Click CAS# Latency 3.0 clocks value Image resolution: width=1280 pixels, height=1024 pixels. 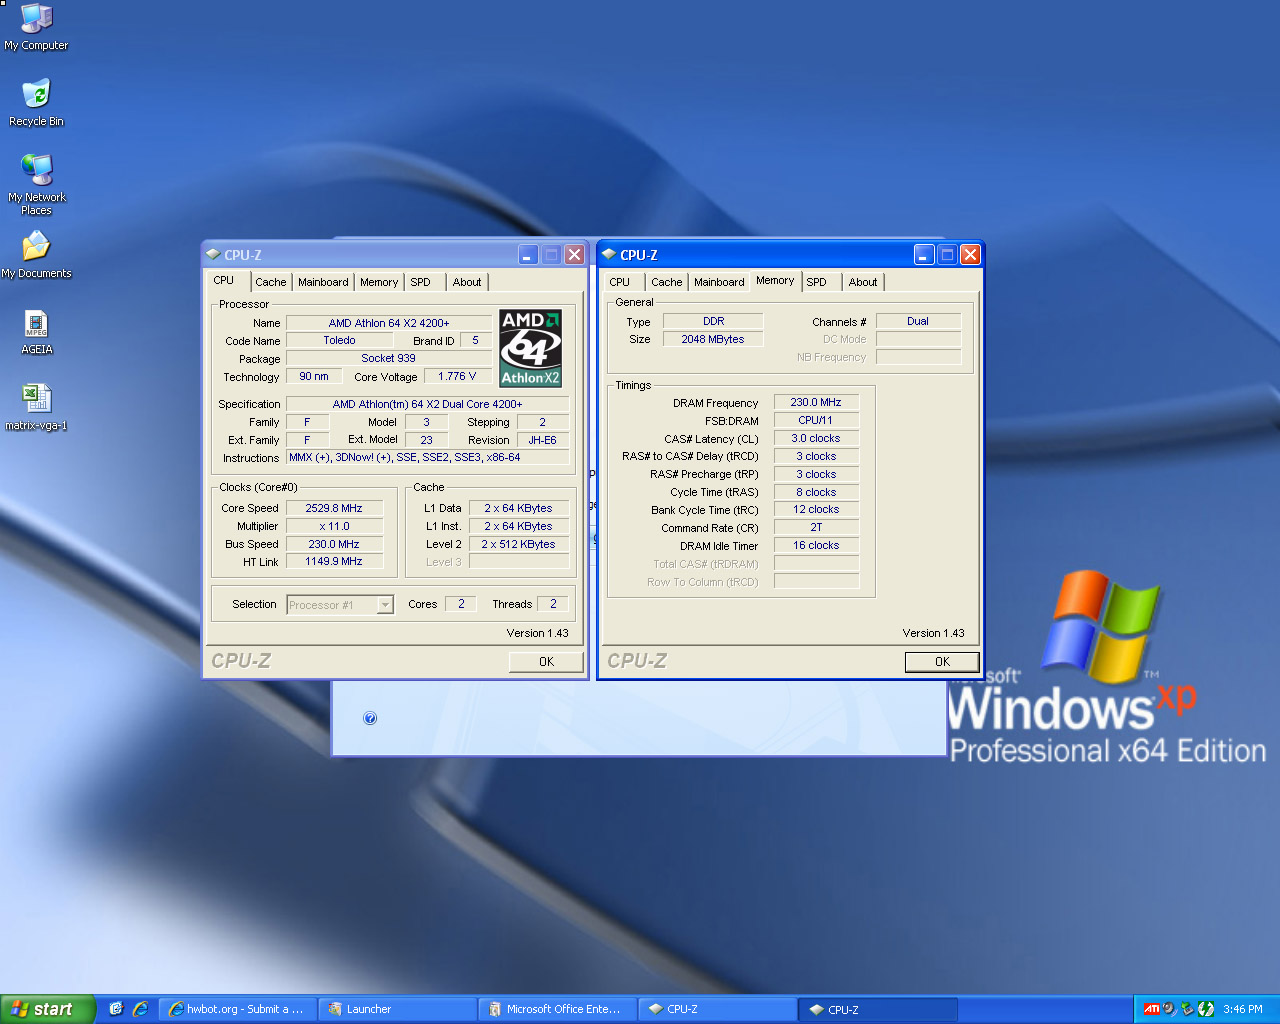click(x=816, y=438)
